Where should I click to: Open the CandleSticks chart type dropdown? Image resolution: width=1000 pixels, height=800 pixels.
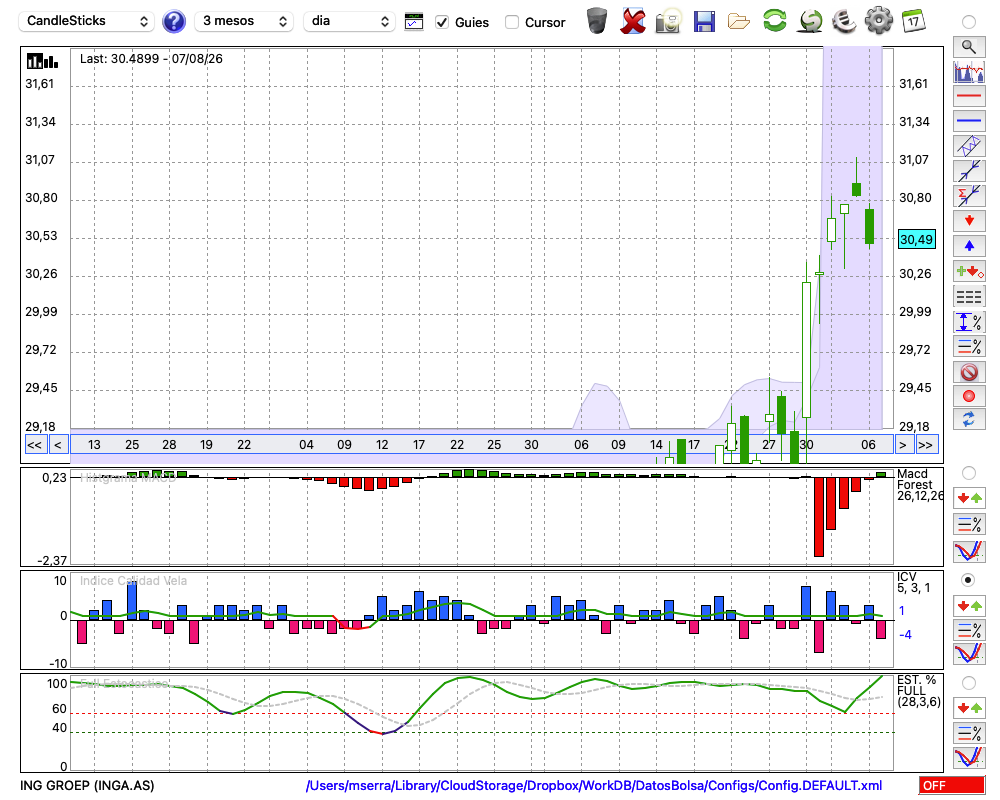[87, 21]
